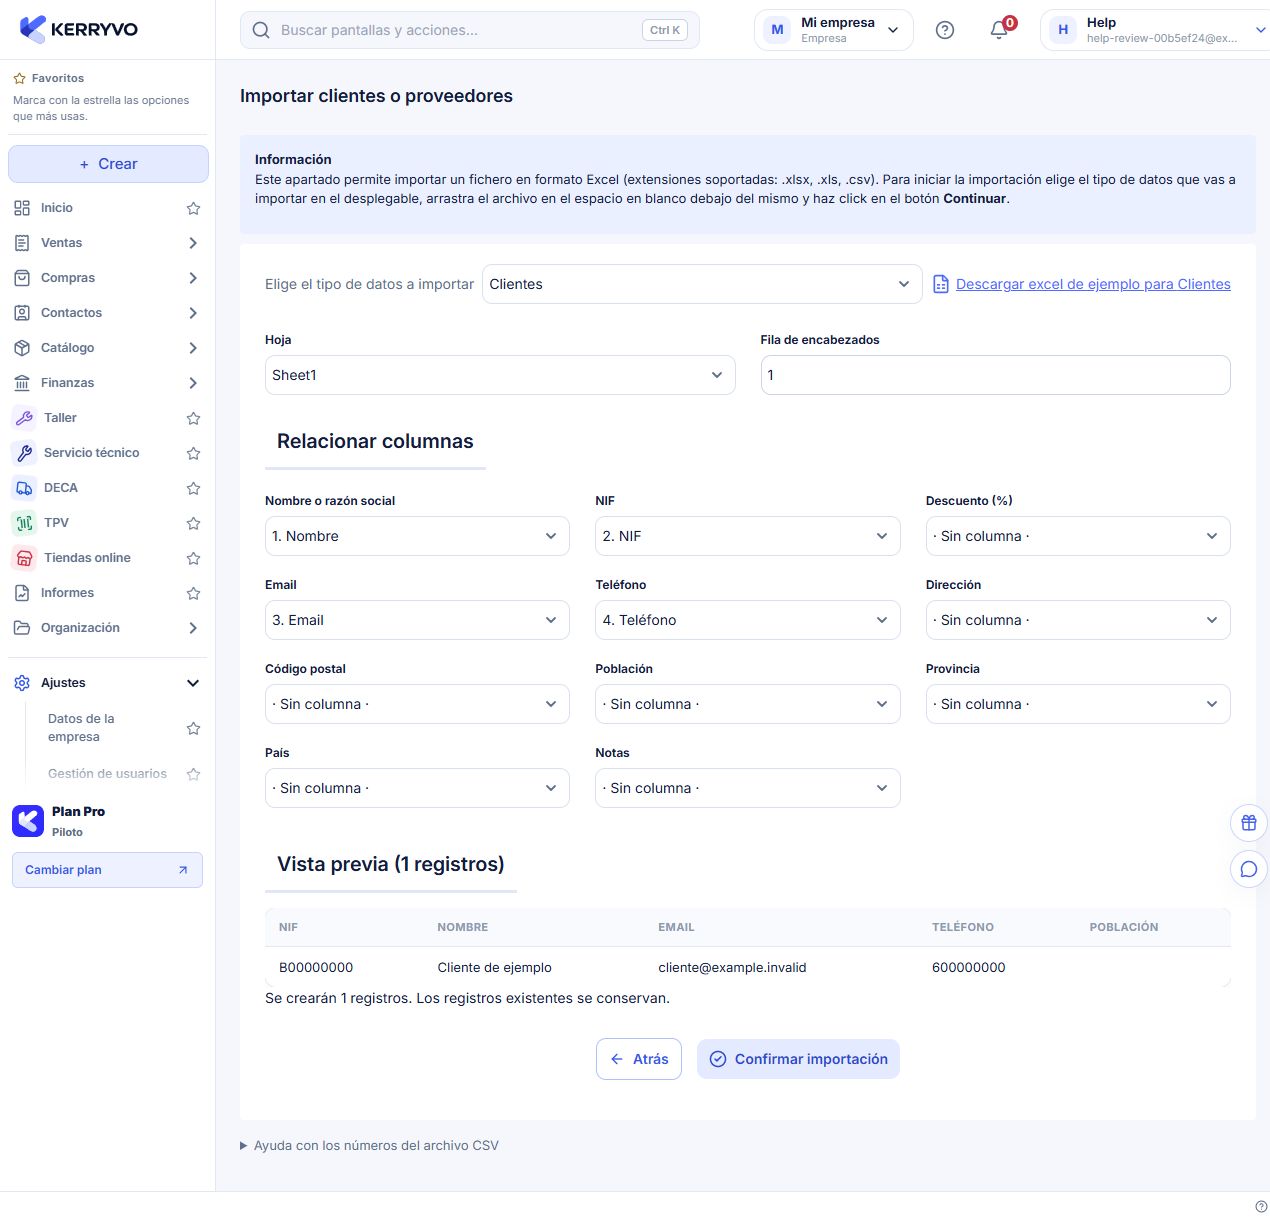Open the Descuento (%) column dropdown
The height and width of the screenshot is (1221, 1270).
point(1078,536)
